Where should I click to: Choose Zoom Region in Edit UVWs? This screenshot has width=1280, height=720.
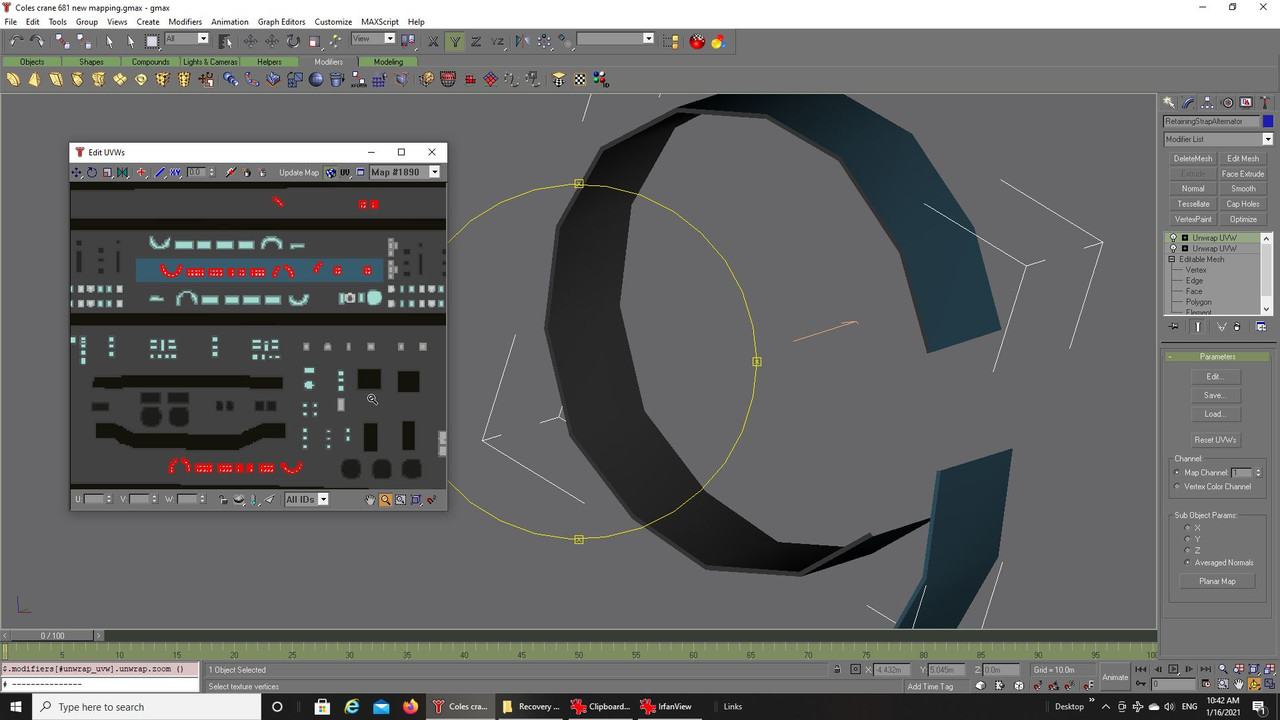400,500
